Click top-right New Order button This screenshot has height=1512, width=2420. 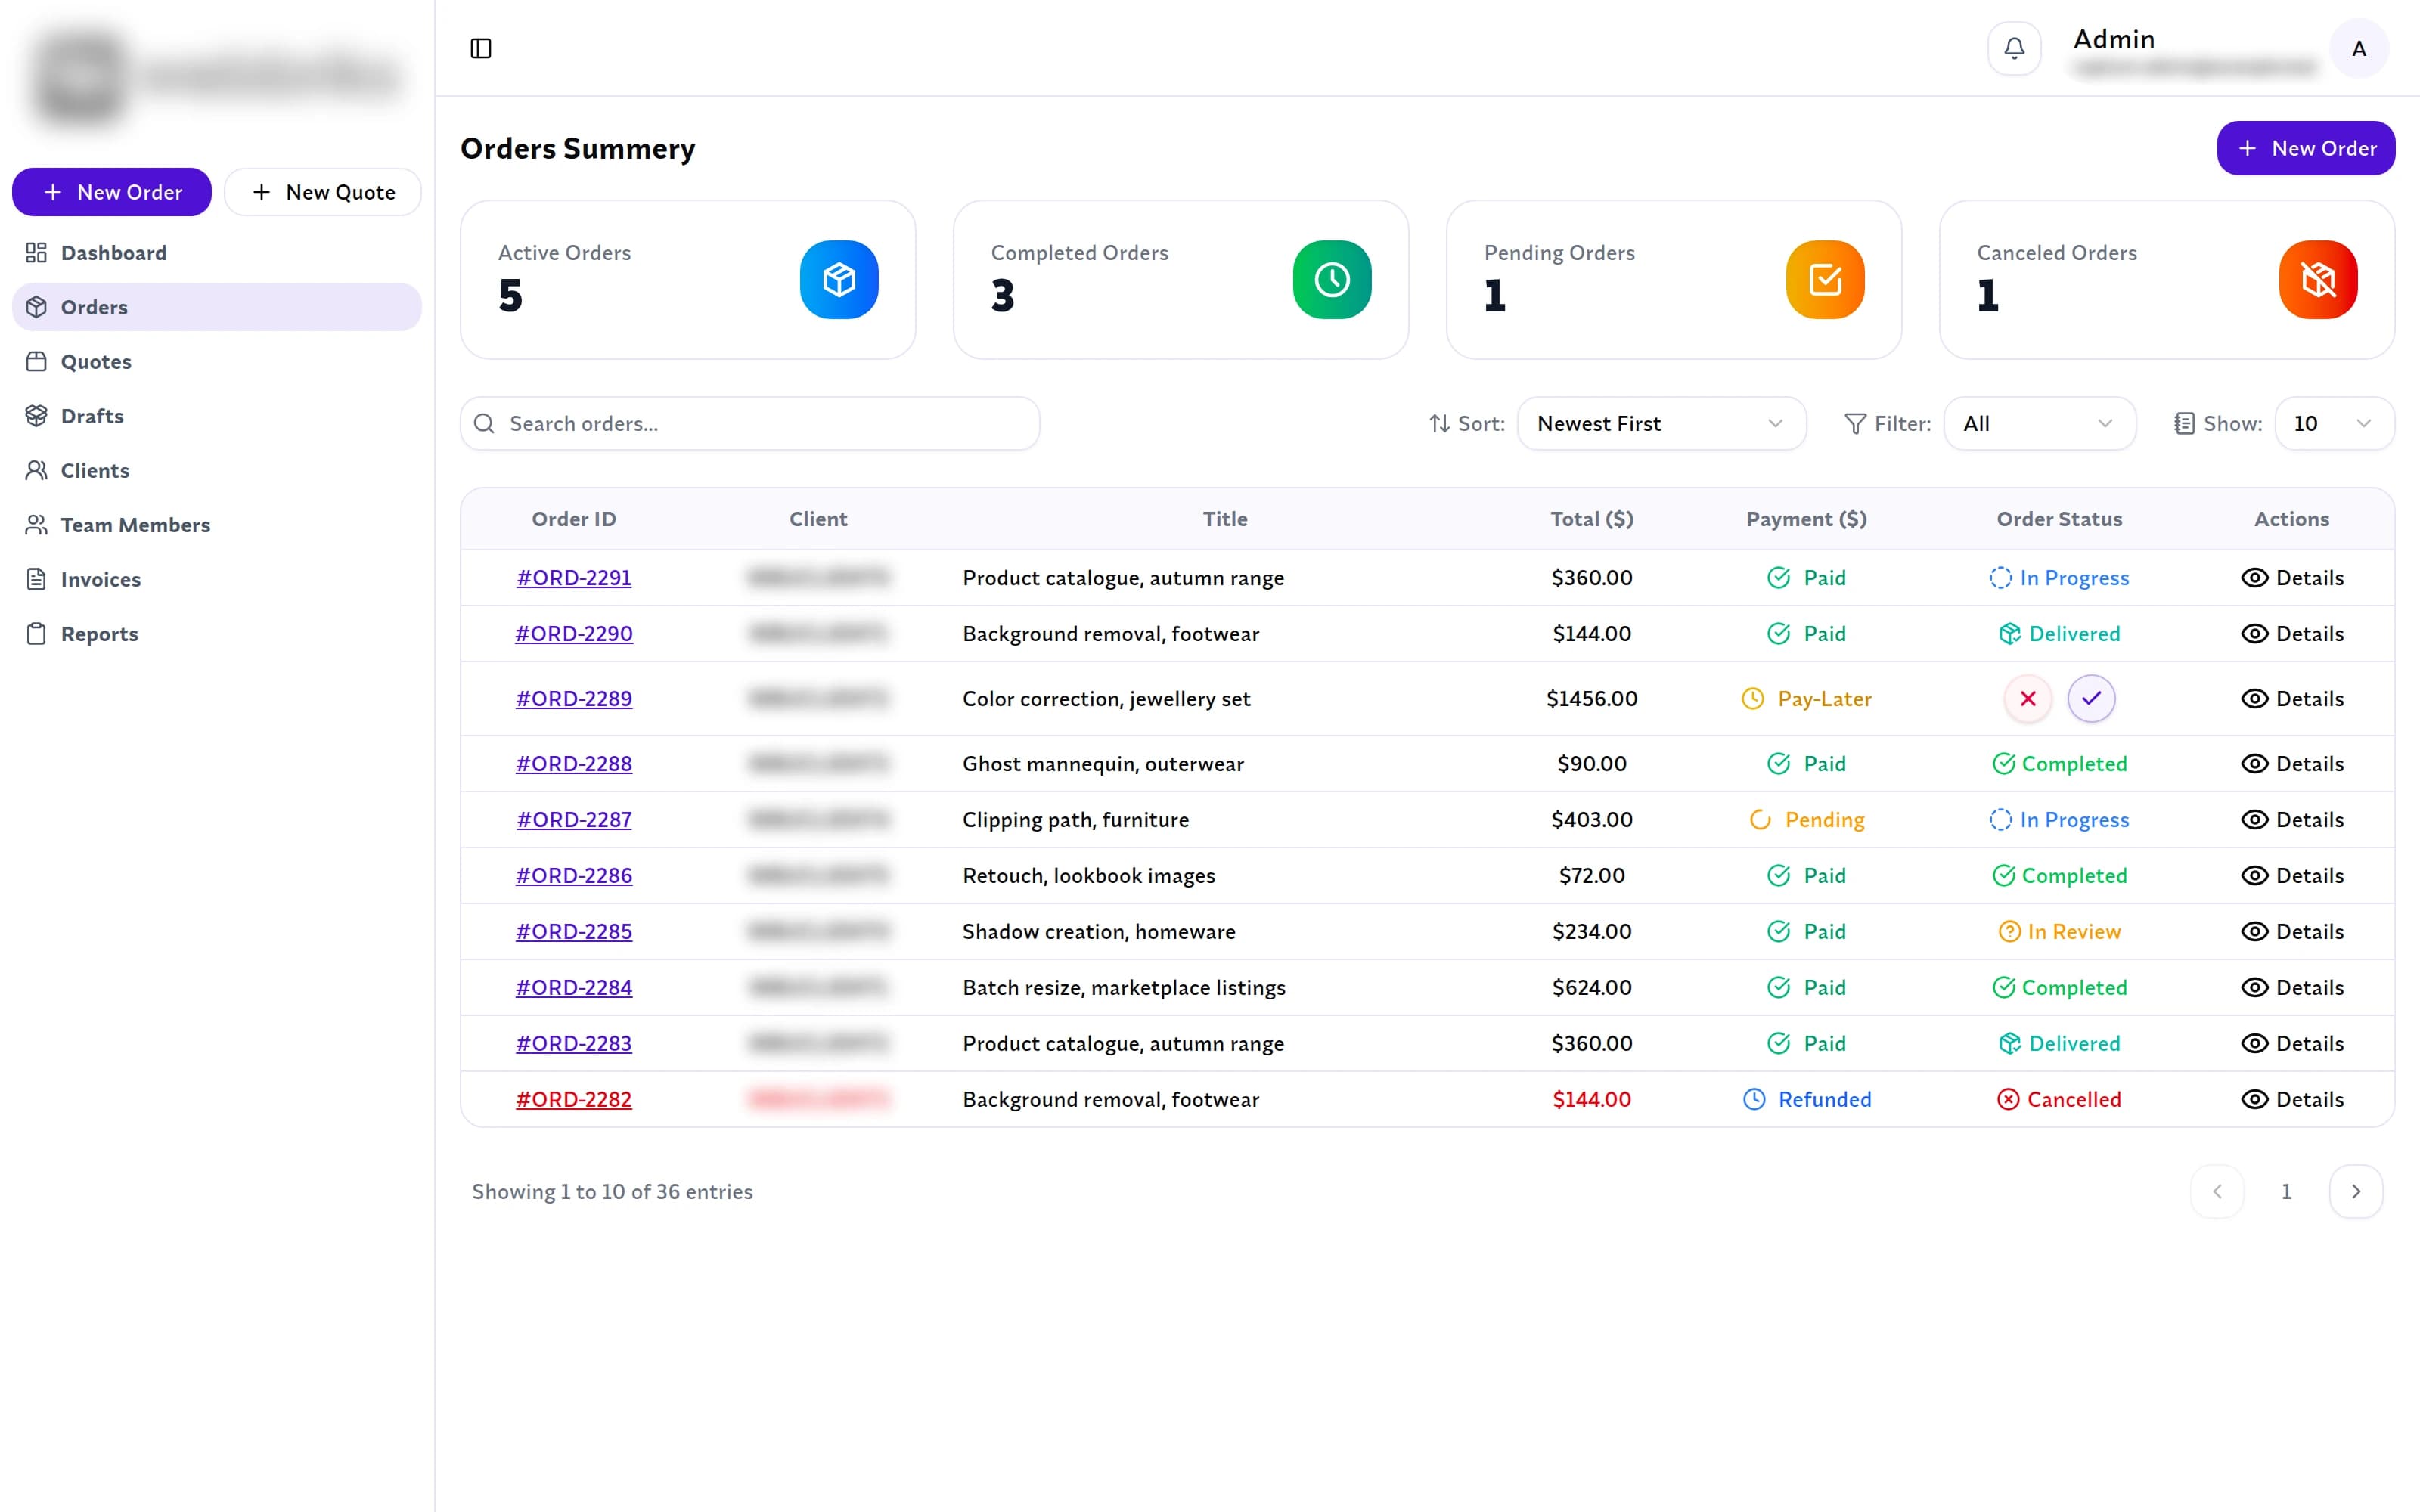pos(2306,148)
